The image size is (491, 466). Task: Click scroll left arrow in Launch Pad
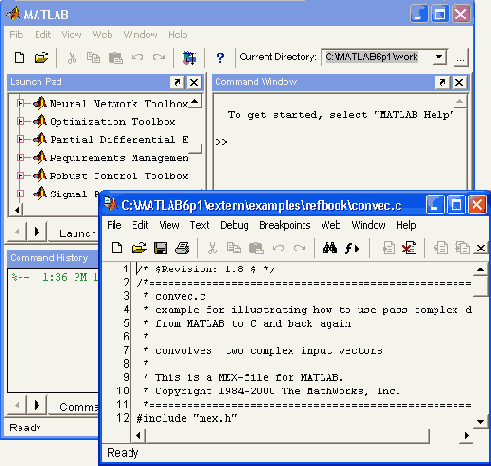pos(17,210)
